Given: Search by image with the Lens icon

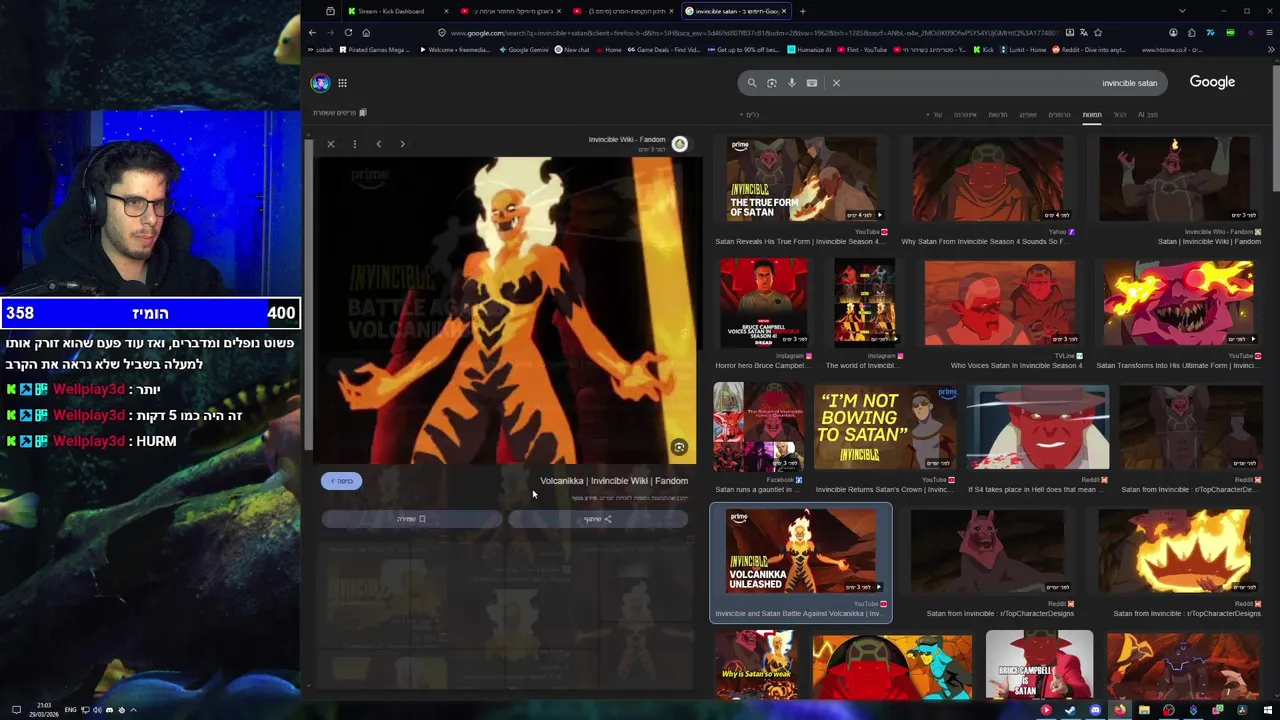Looking at the screenshot, I should 771,83.
